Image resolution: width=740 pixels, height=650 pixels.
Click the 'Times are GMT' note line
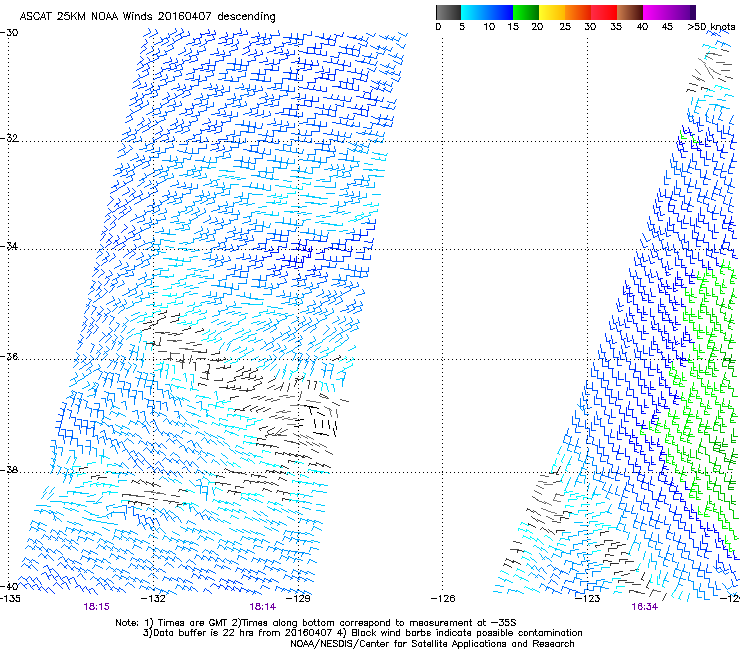(316, 623)
